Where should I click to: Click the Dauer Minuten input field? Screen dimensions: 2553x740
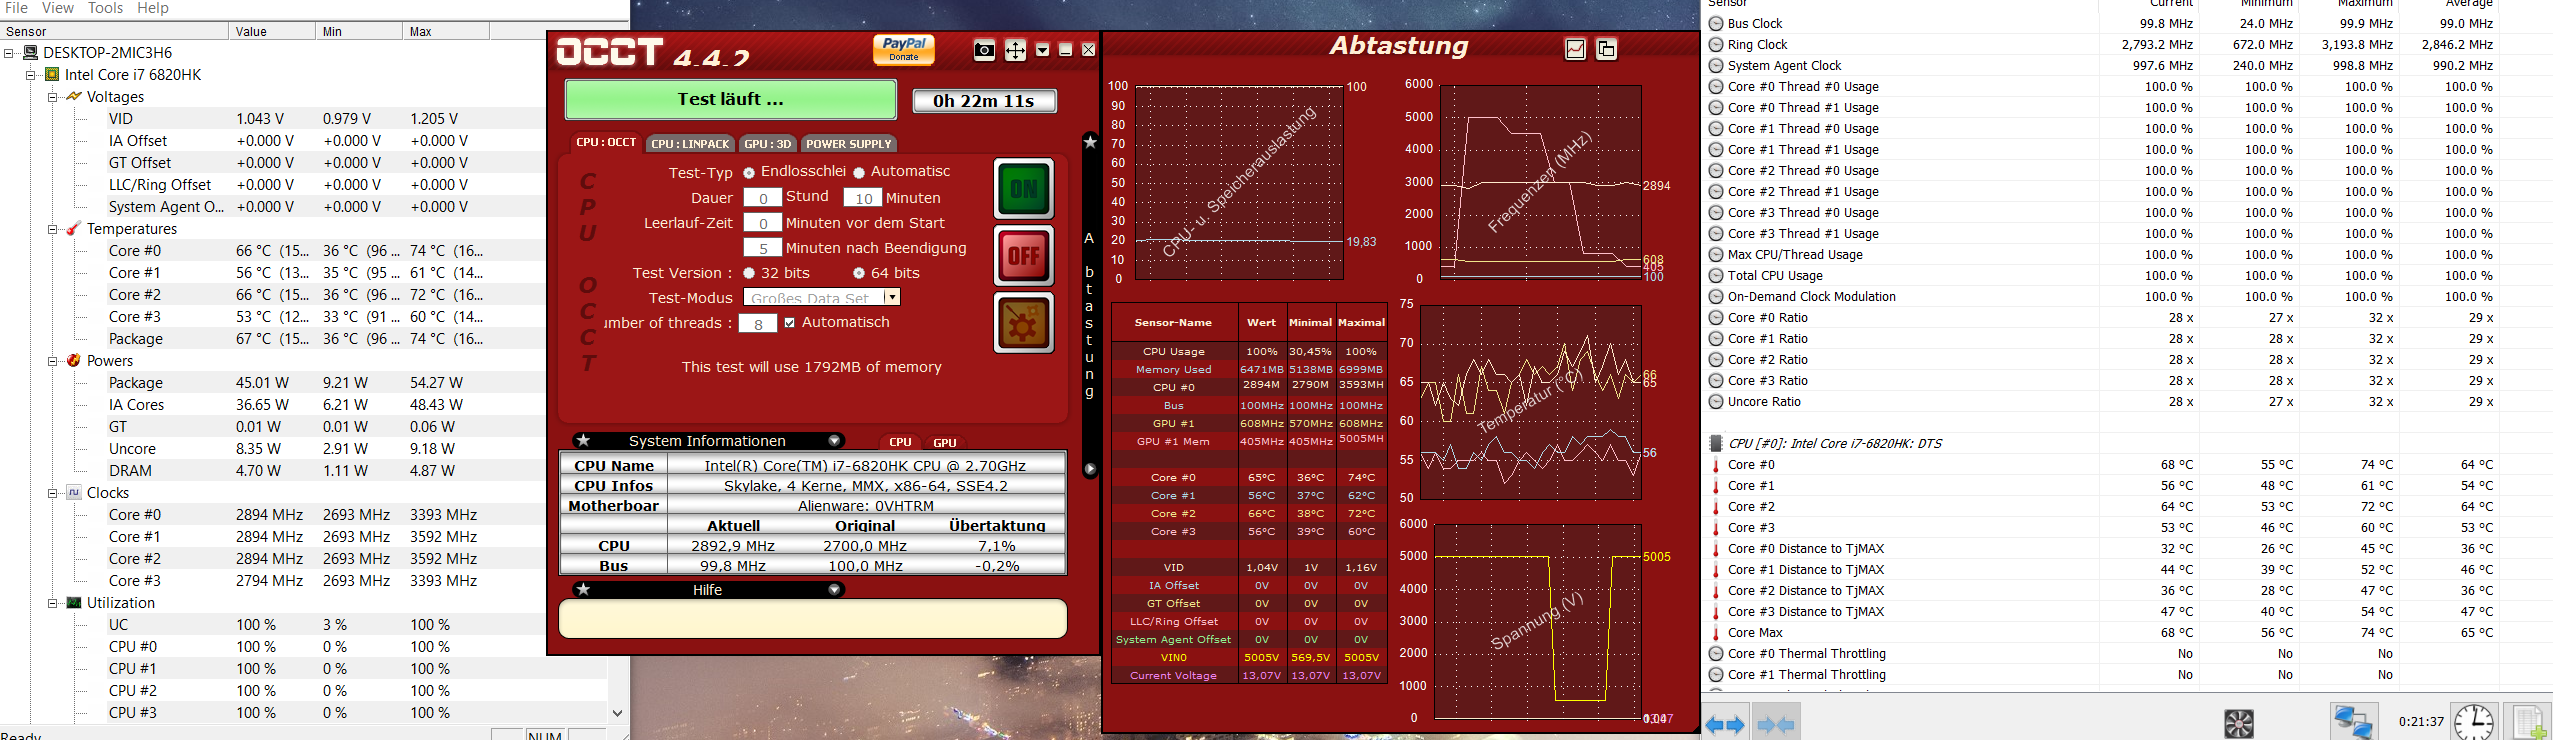point(863,198)
